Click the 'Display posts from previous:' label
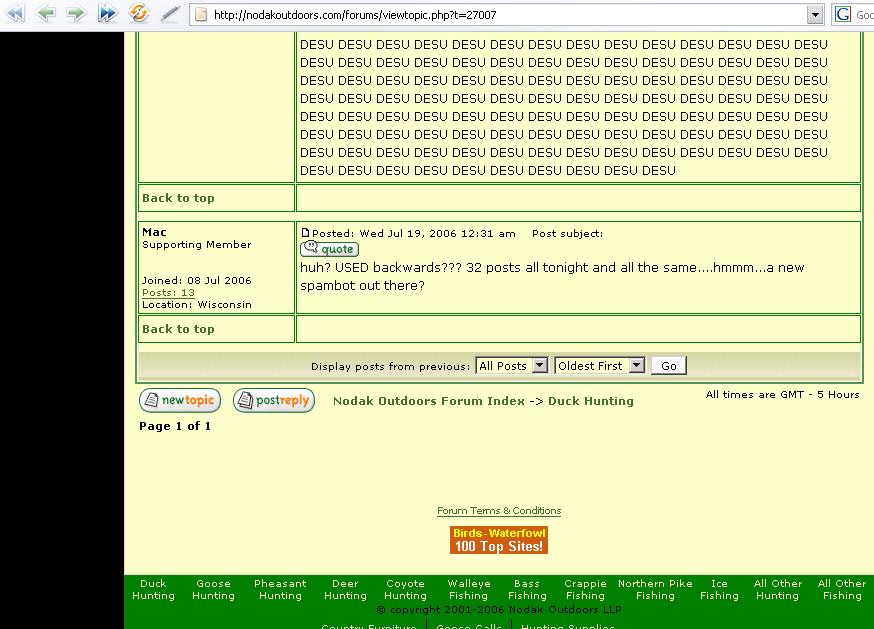The width and height of the screenshot is (874, 629). coord(391,366)
